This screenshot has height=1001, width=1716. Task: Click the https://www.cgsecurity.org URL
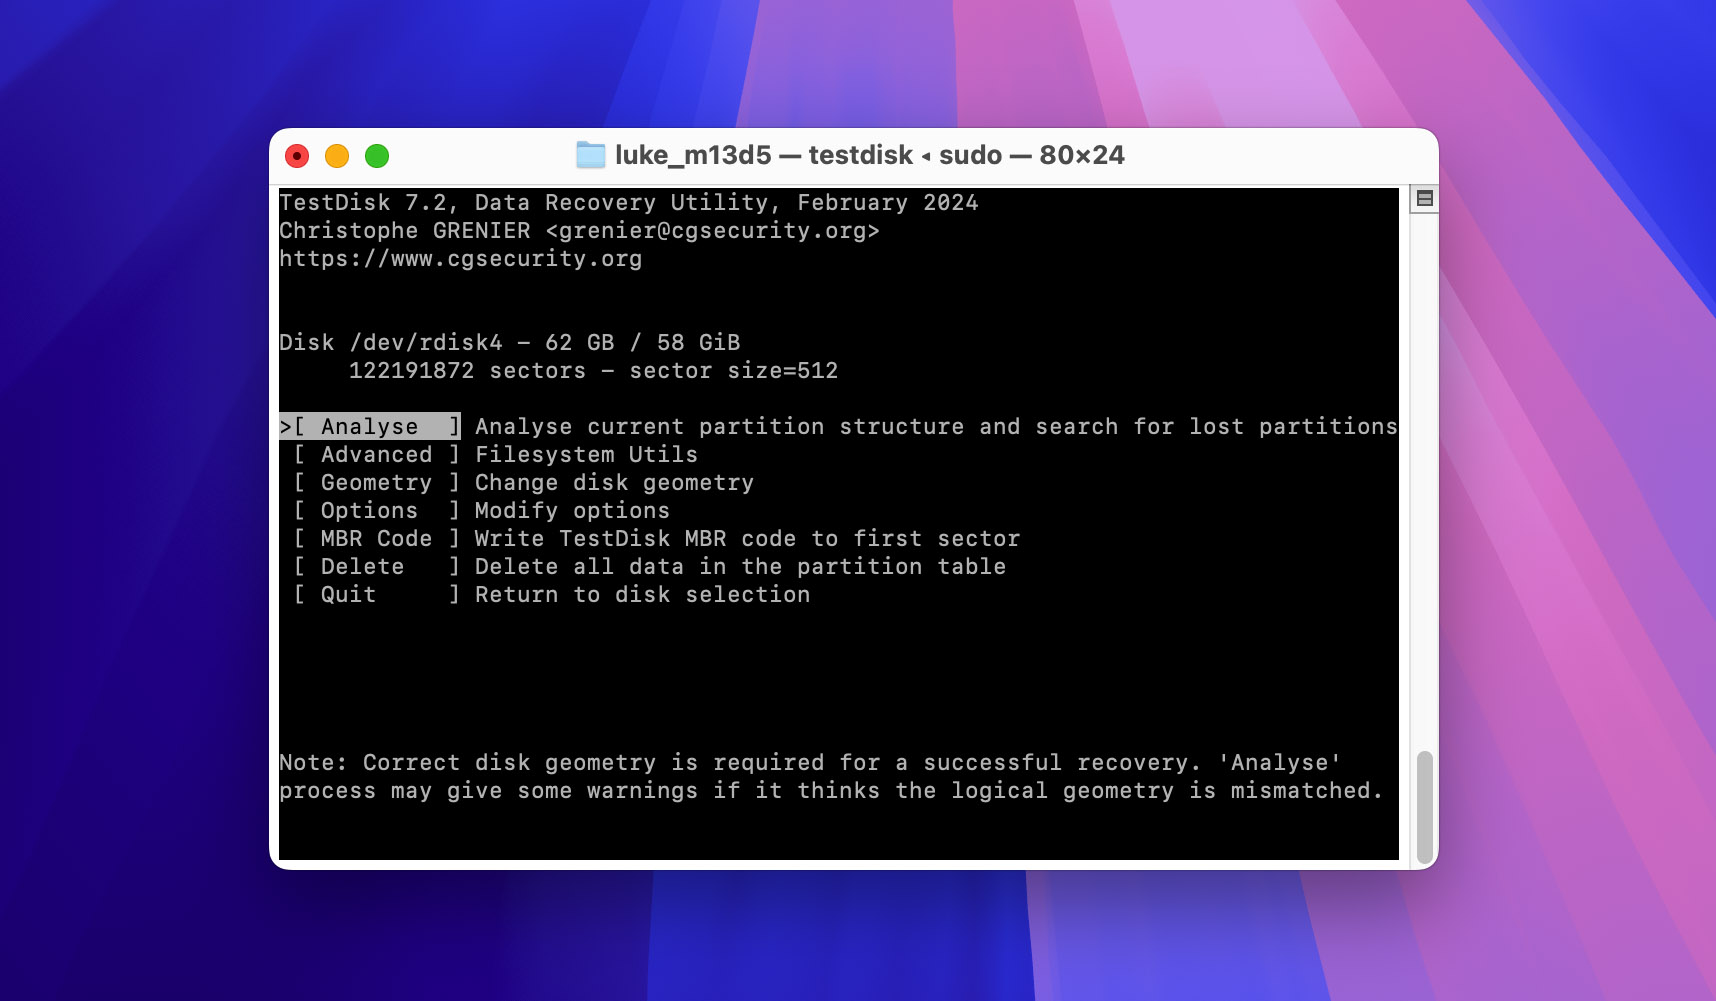(461, 258)
